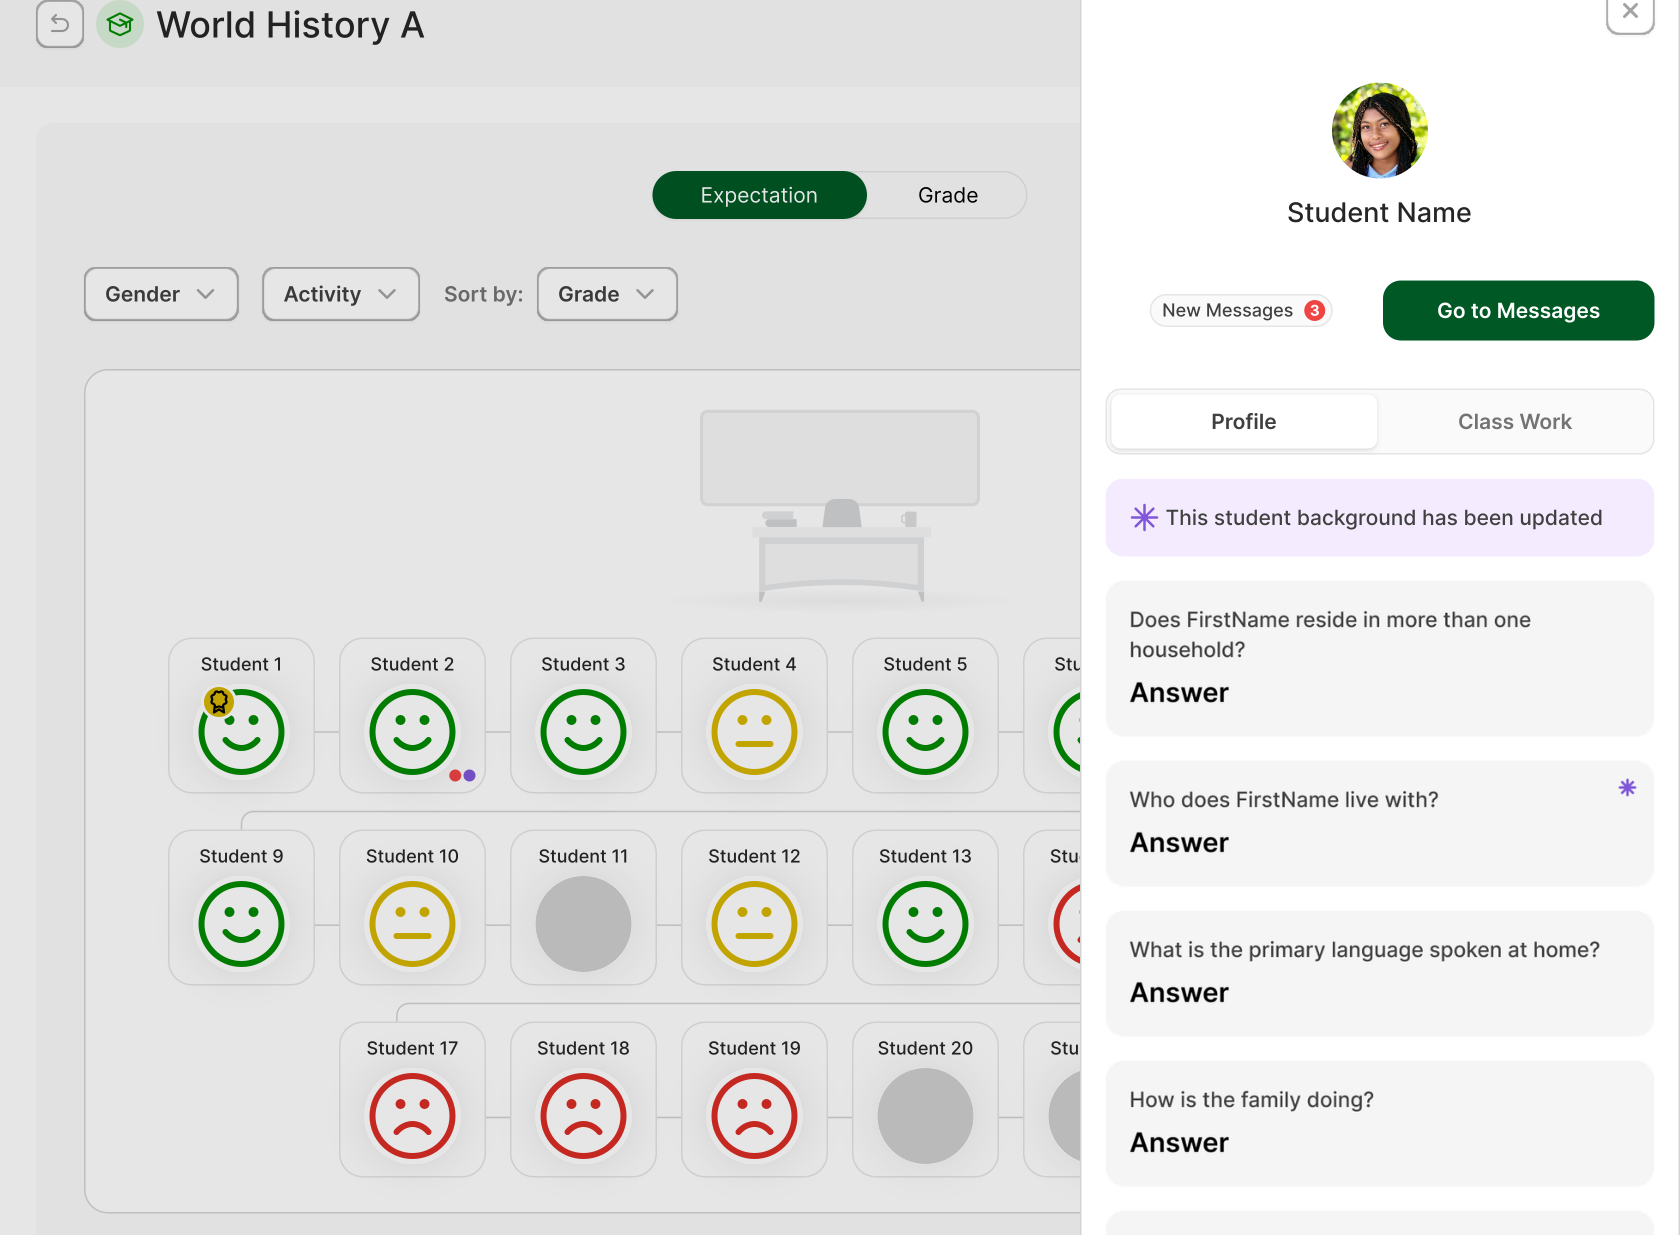Click the student profile photo
The image size is (1680, 1235).
tap(1380, 130)
